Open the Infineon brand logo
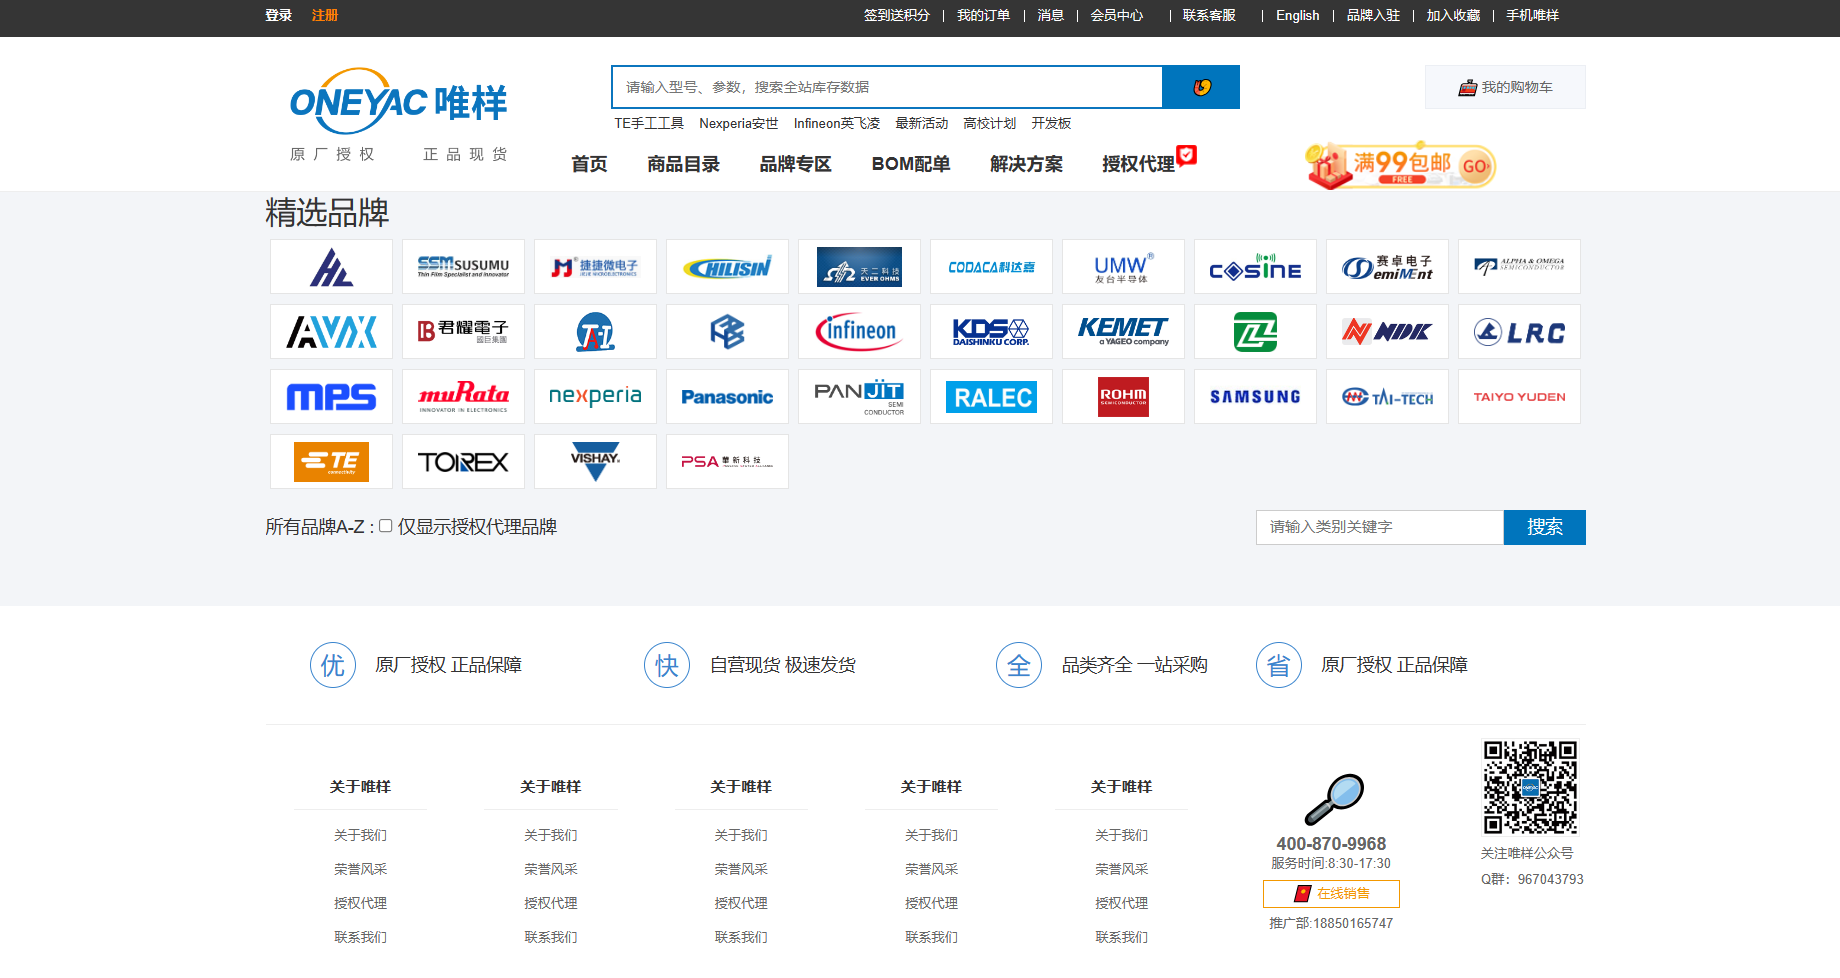 (859, 331)
